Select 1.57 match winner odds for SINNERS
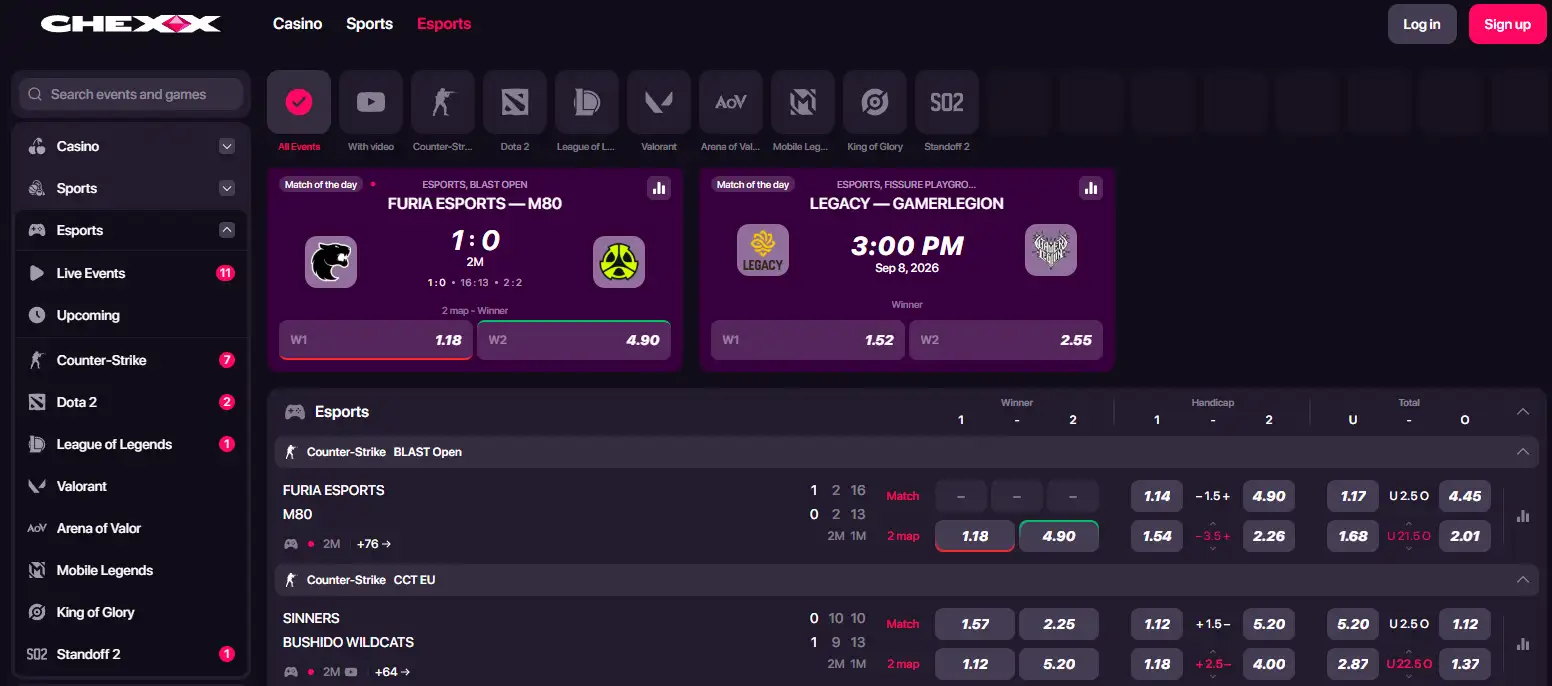Image resolution: width=1552 pixels, height=686 pixels. click(x=975, y=624)
